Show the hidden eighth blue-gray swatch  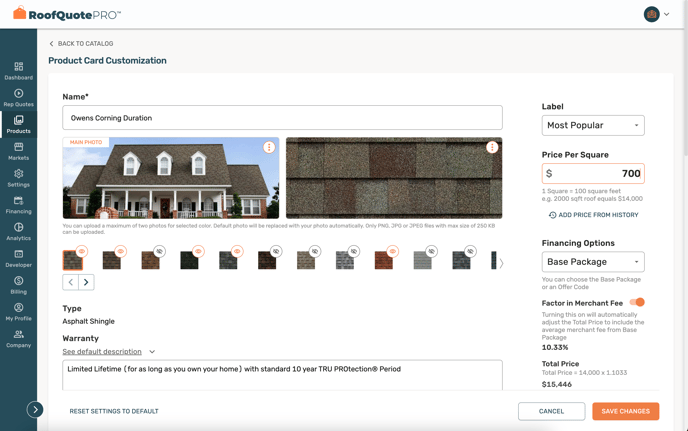point(354,251)
